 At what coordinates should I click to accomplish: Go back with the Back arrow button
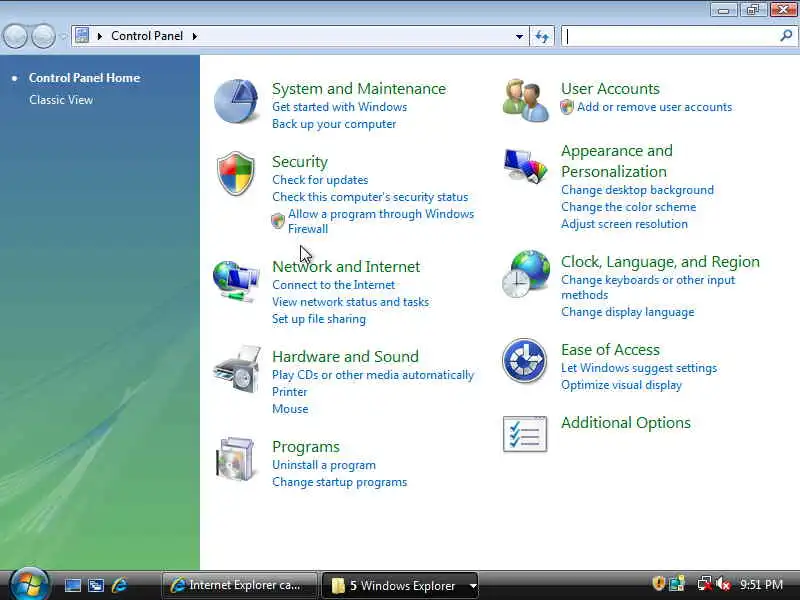15,36
